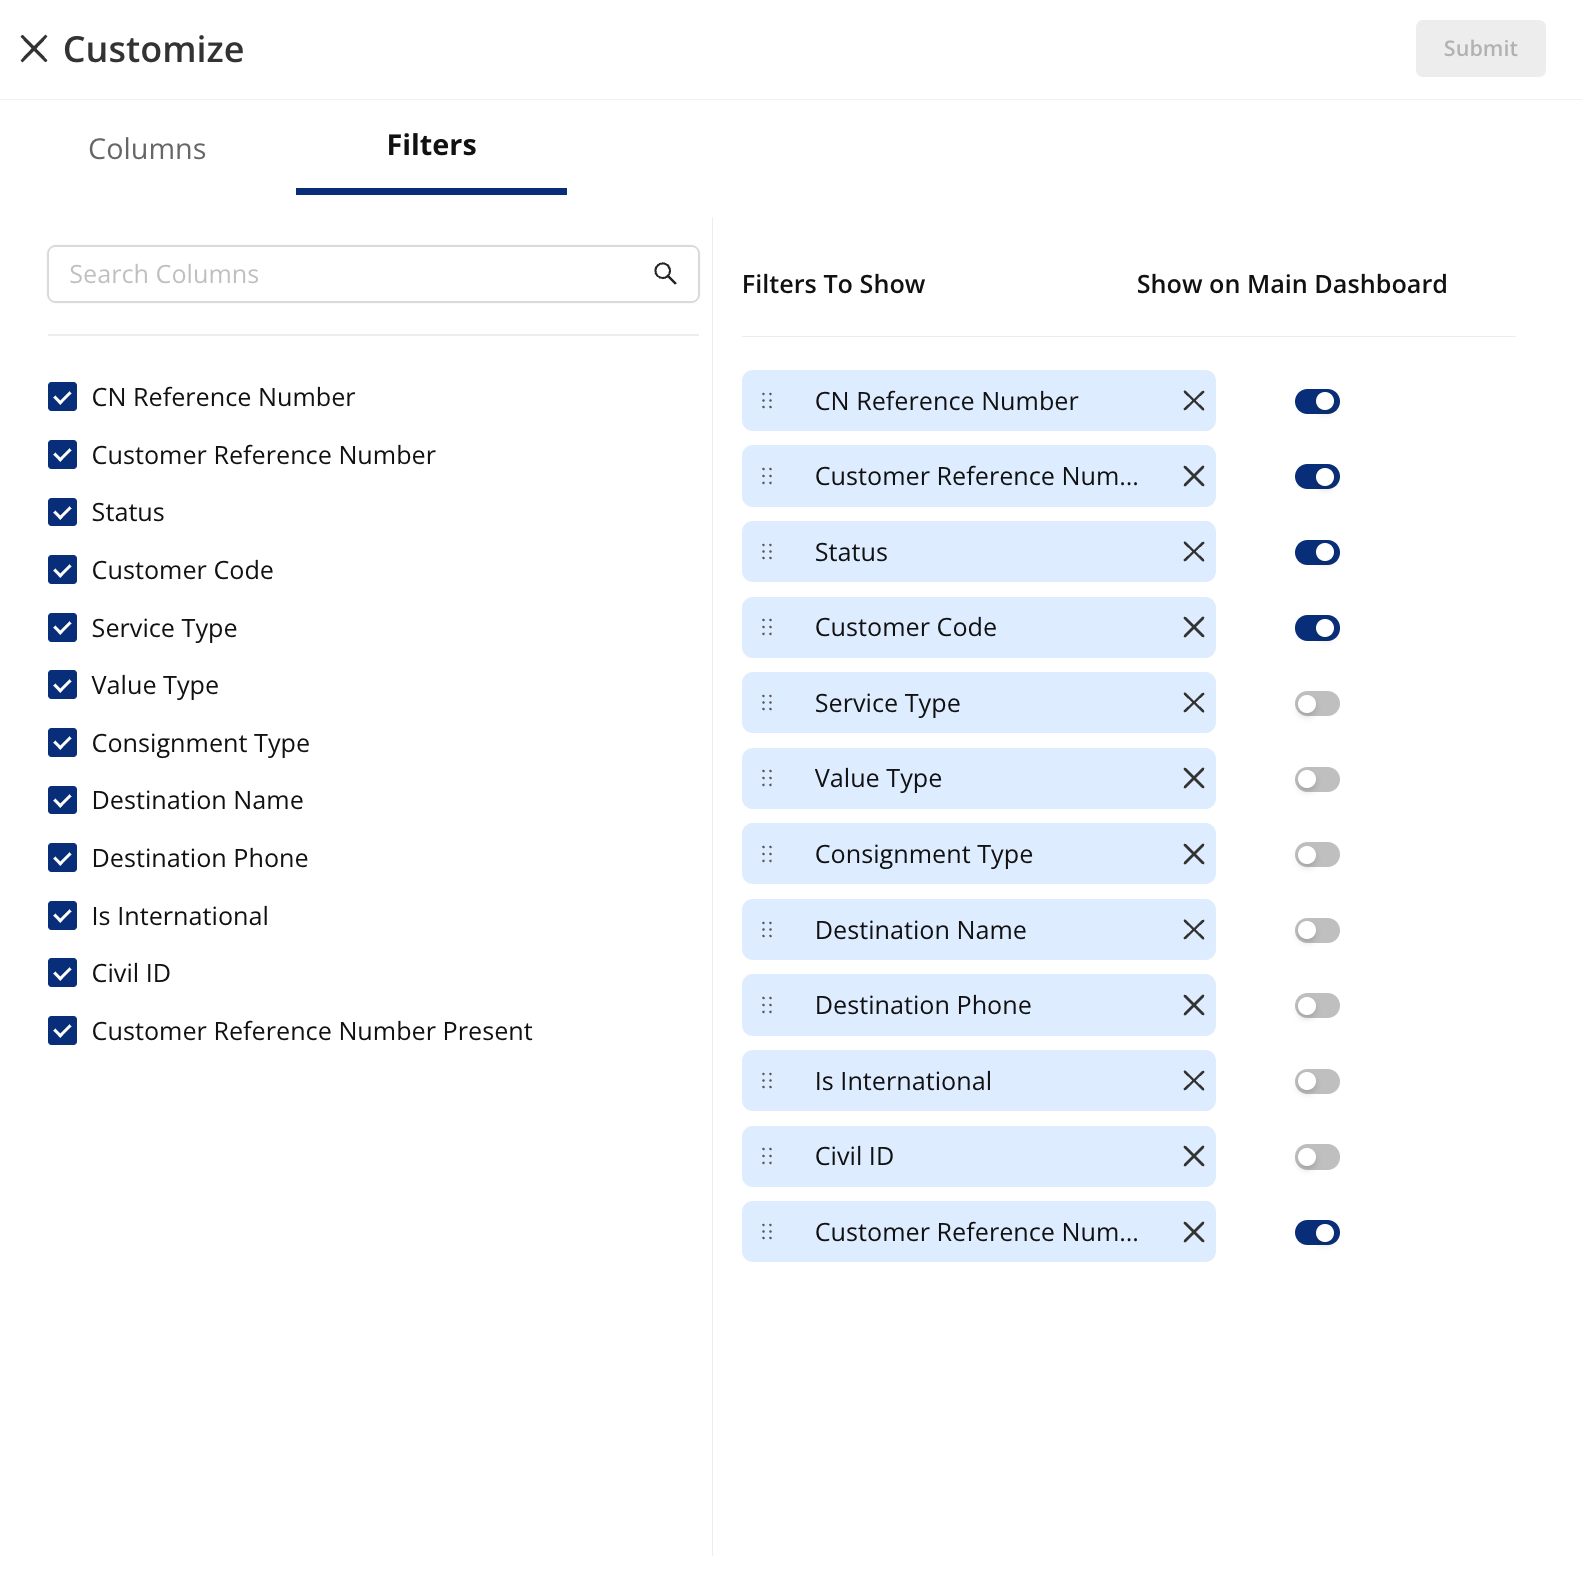
Task: Remove CN Reference Number filter chip
Action: pyautogui.click(x=1193, y=401)
